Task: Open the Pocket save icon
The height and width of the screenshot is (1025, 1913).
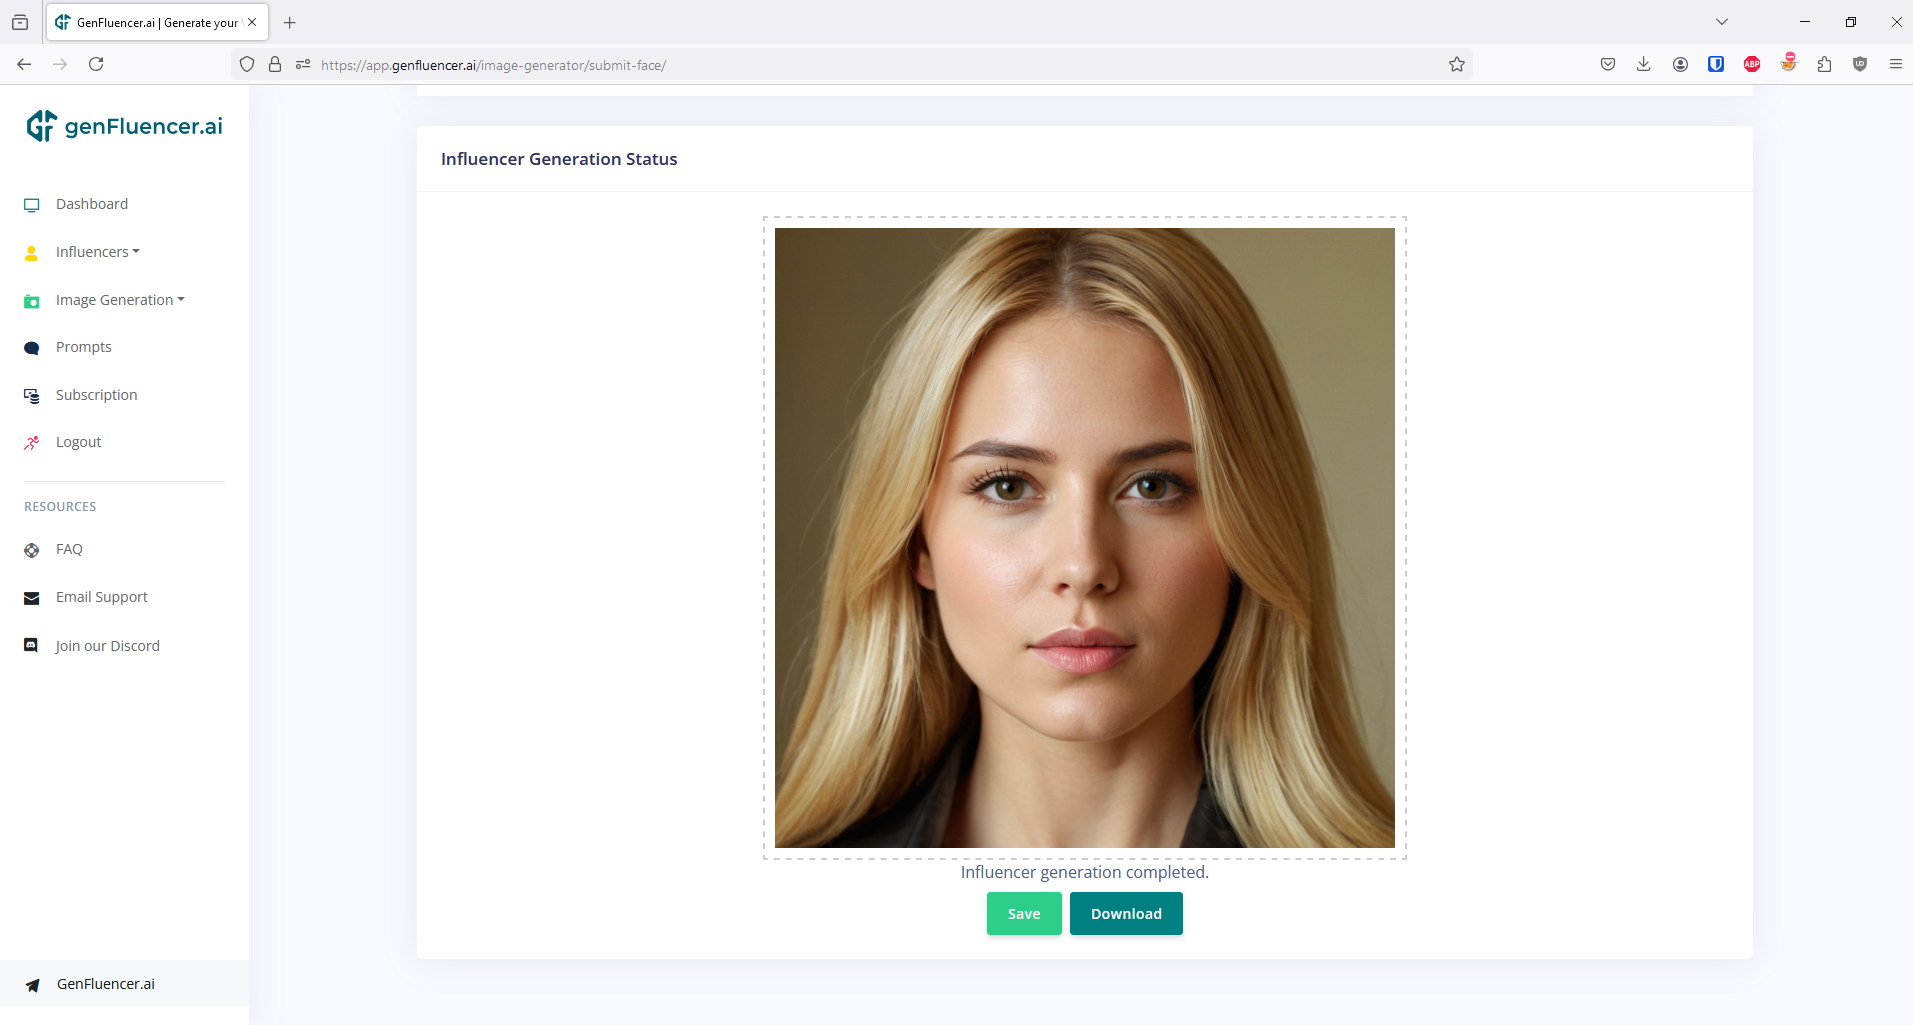Action: 1608,64
